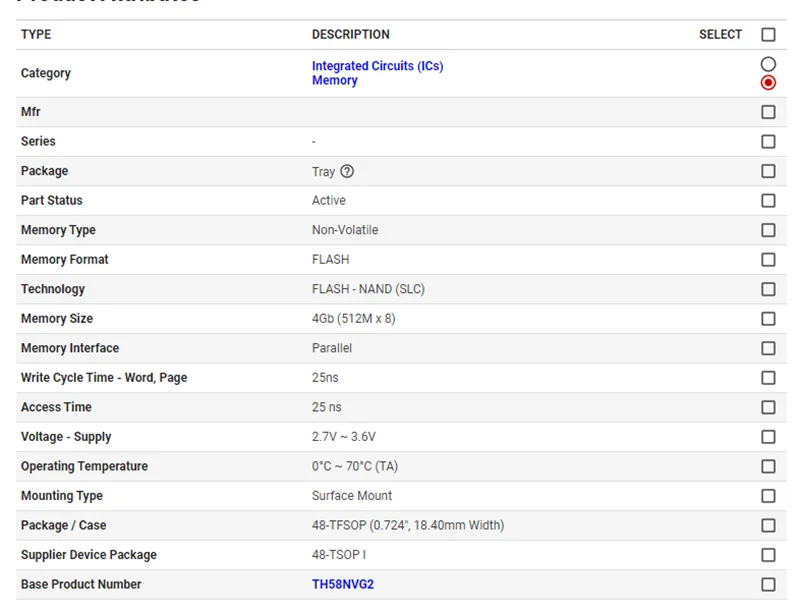800x612 pixels.
Task: Tick the Memory Interface Parallel checkbox
Action: (768, 348)
